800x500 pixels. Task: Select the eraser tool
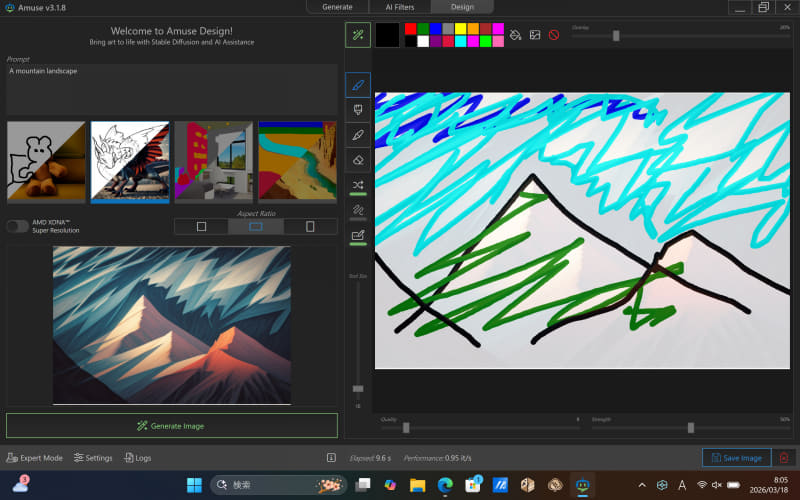pos(358,160)
